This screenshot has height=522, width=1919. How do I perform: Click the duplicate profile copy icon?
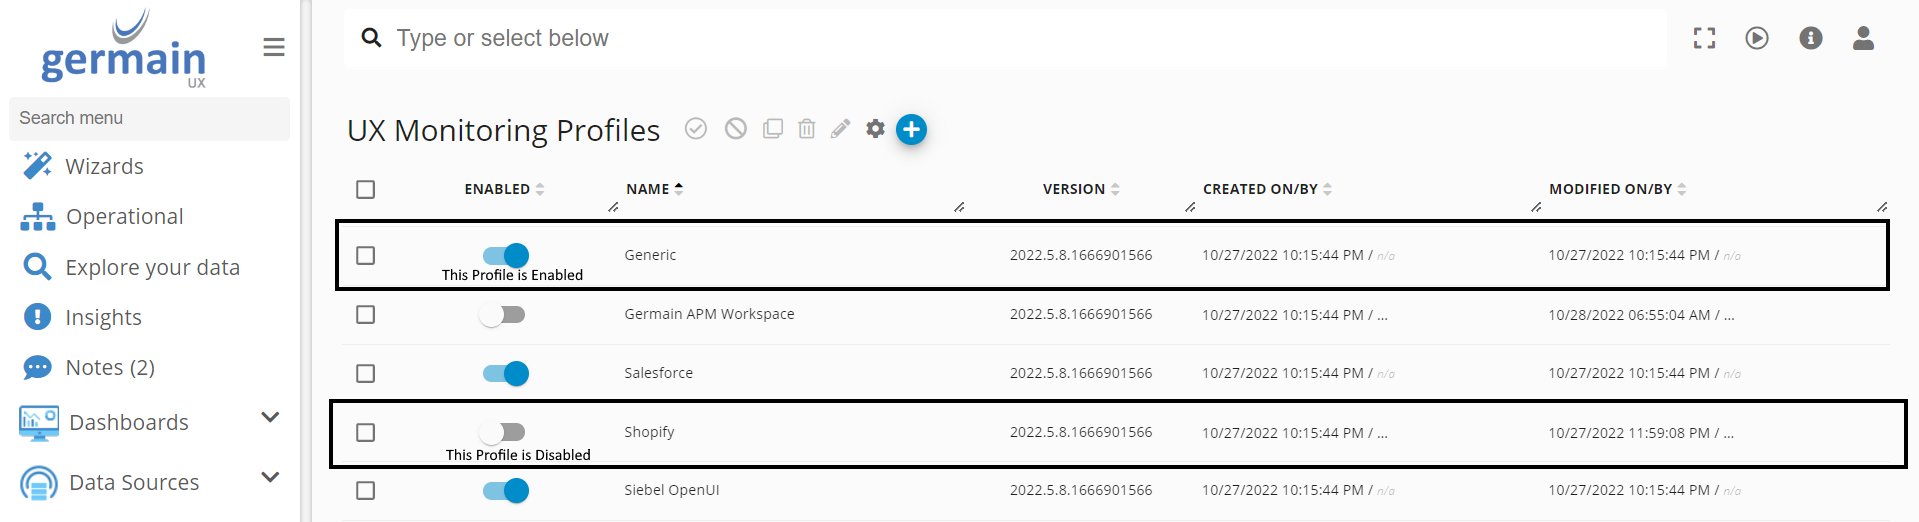click(x=773, y=129)
